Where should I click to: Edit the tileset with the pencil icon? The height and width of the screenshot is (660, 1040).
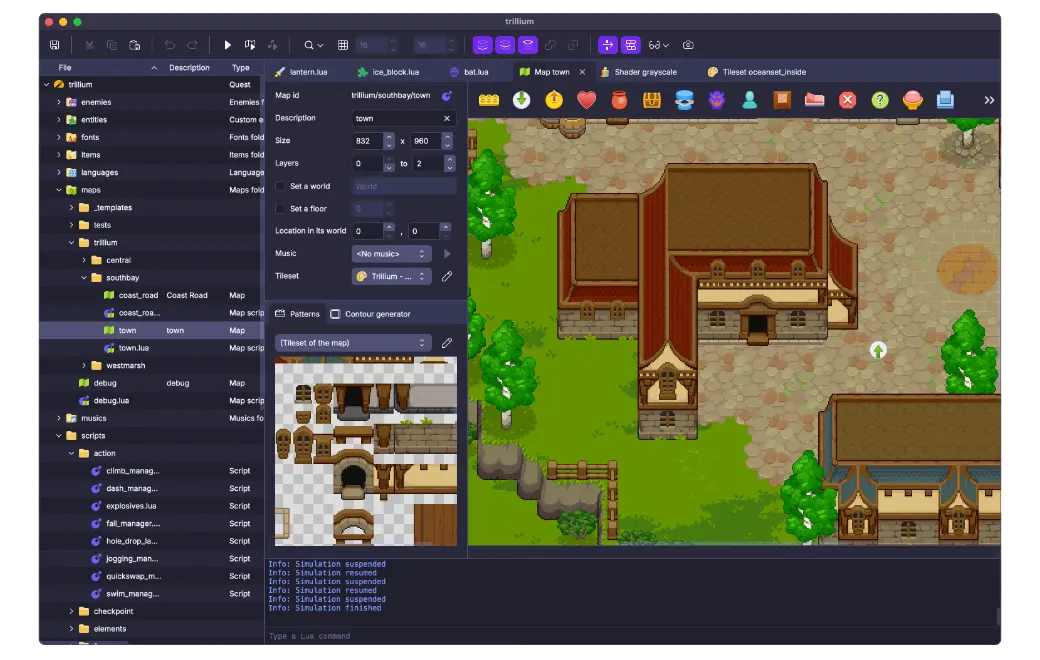click(x=447, y=276)
